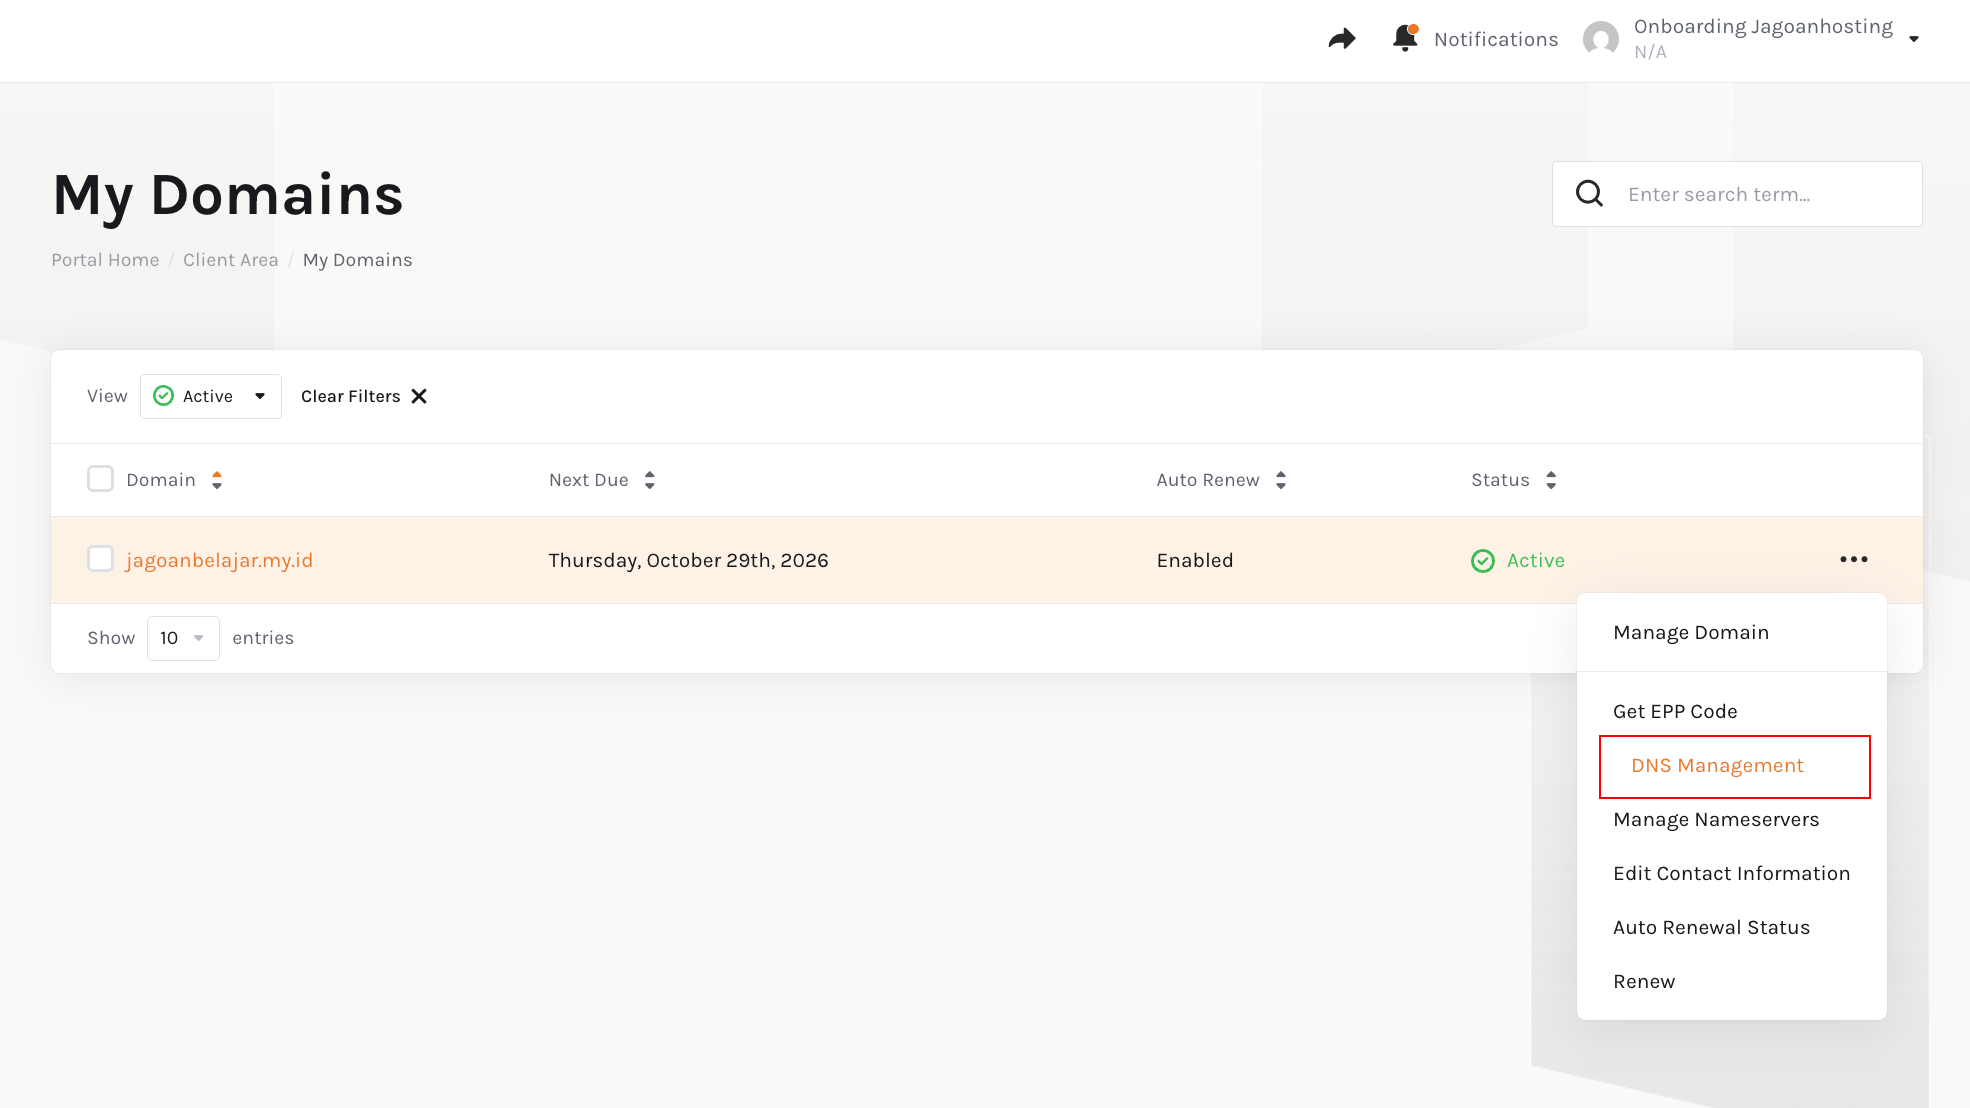Open the notifications bell icon

pyautogui.click(x=1405, y=38)
